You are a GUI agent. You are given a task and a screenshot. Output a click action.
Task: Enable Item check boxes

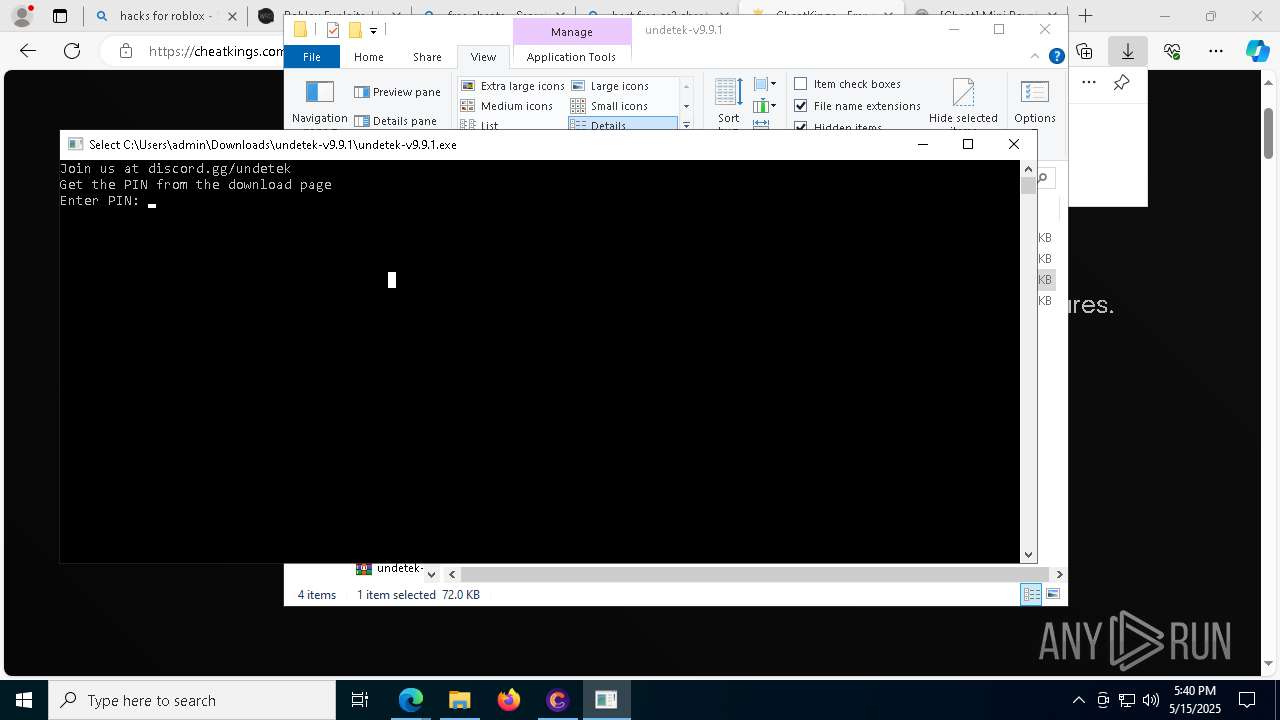pyautogui.click(x=847, y=84)
